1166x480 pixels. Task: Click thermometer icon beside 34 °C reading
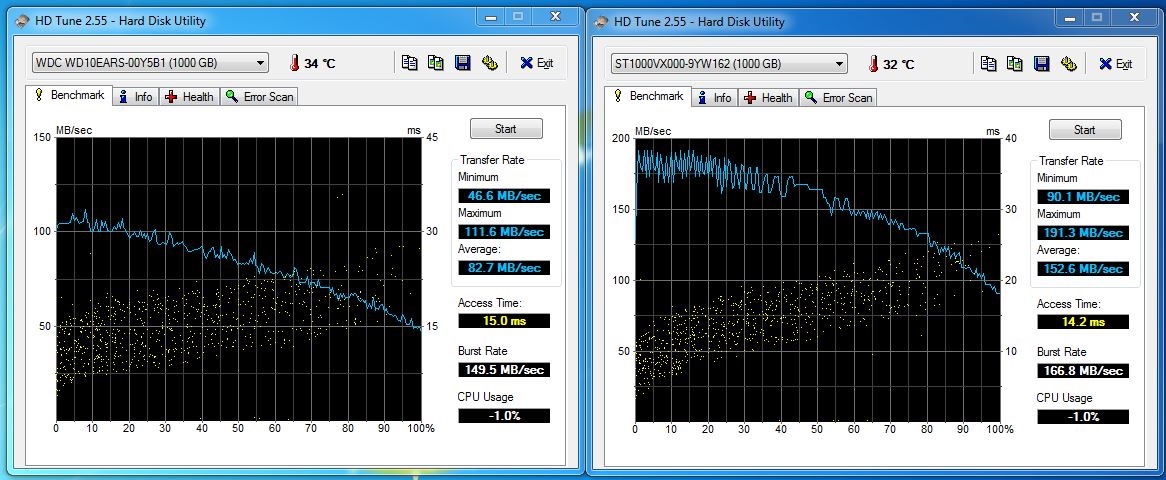tap(294, 63)
